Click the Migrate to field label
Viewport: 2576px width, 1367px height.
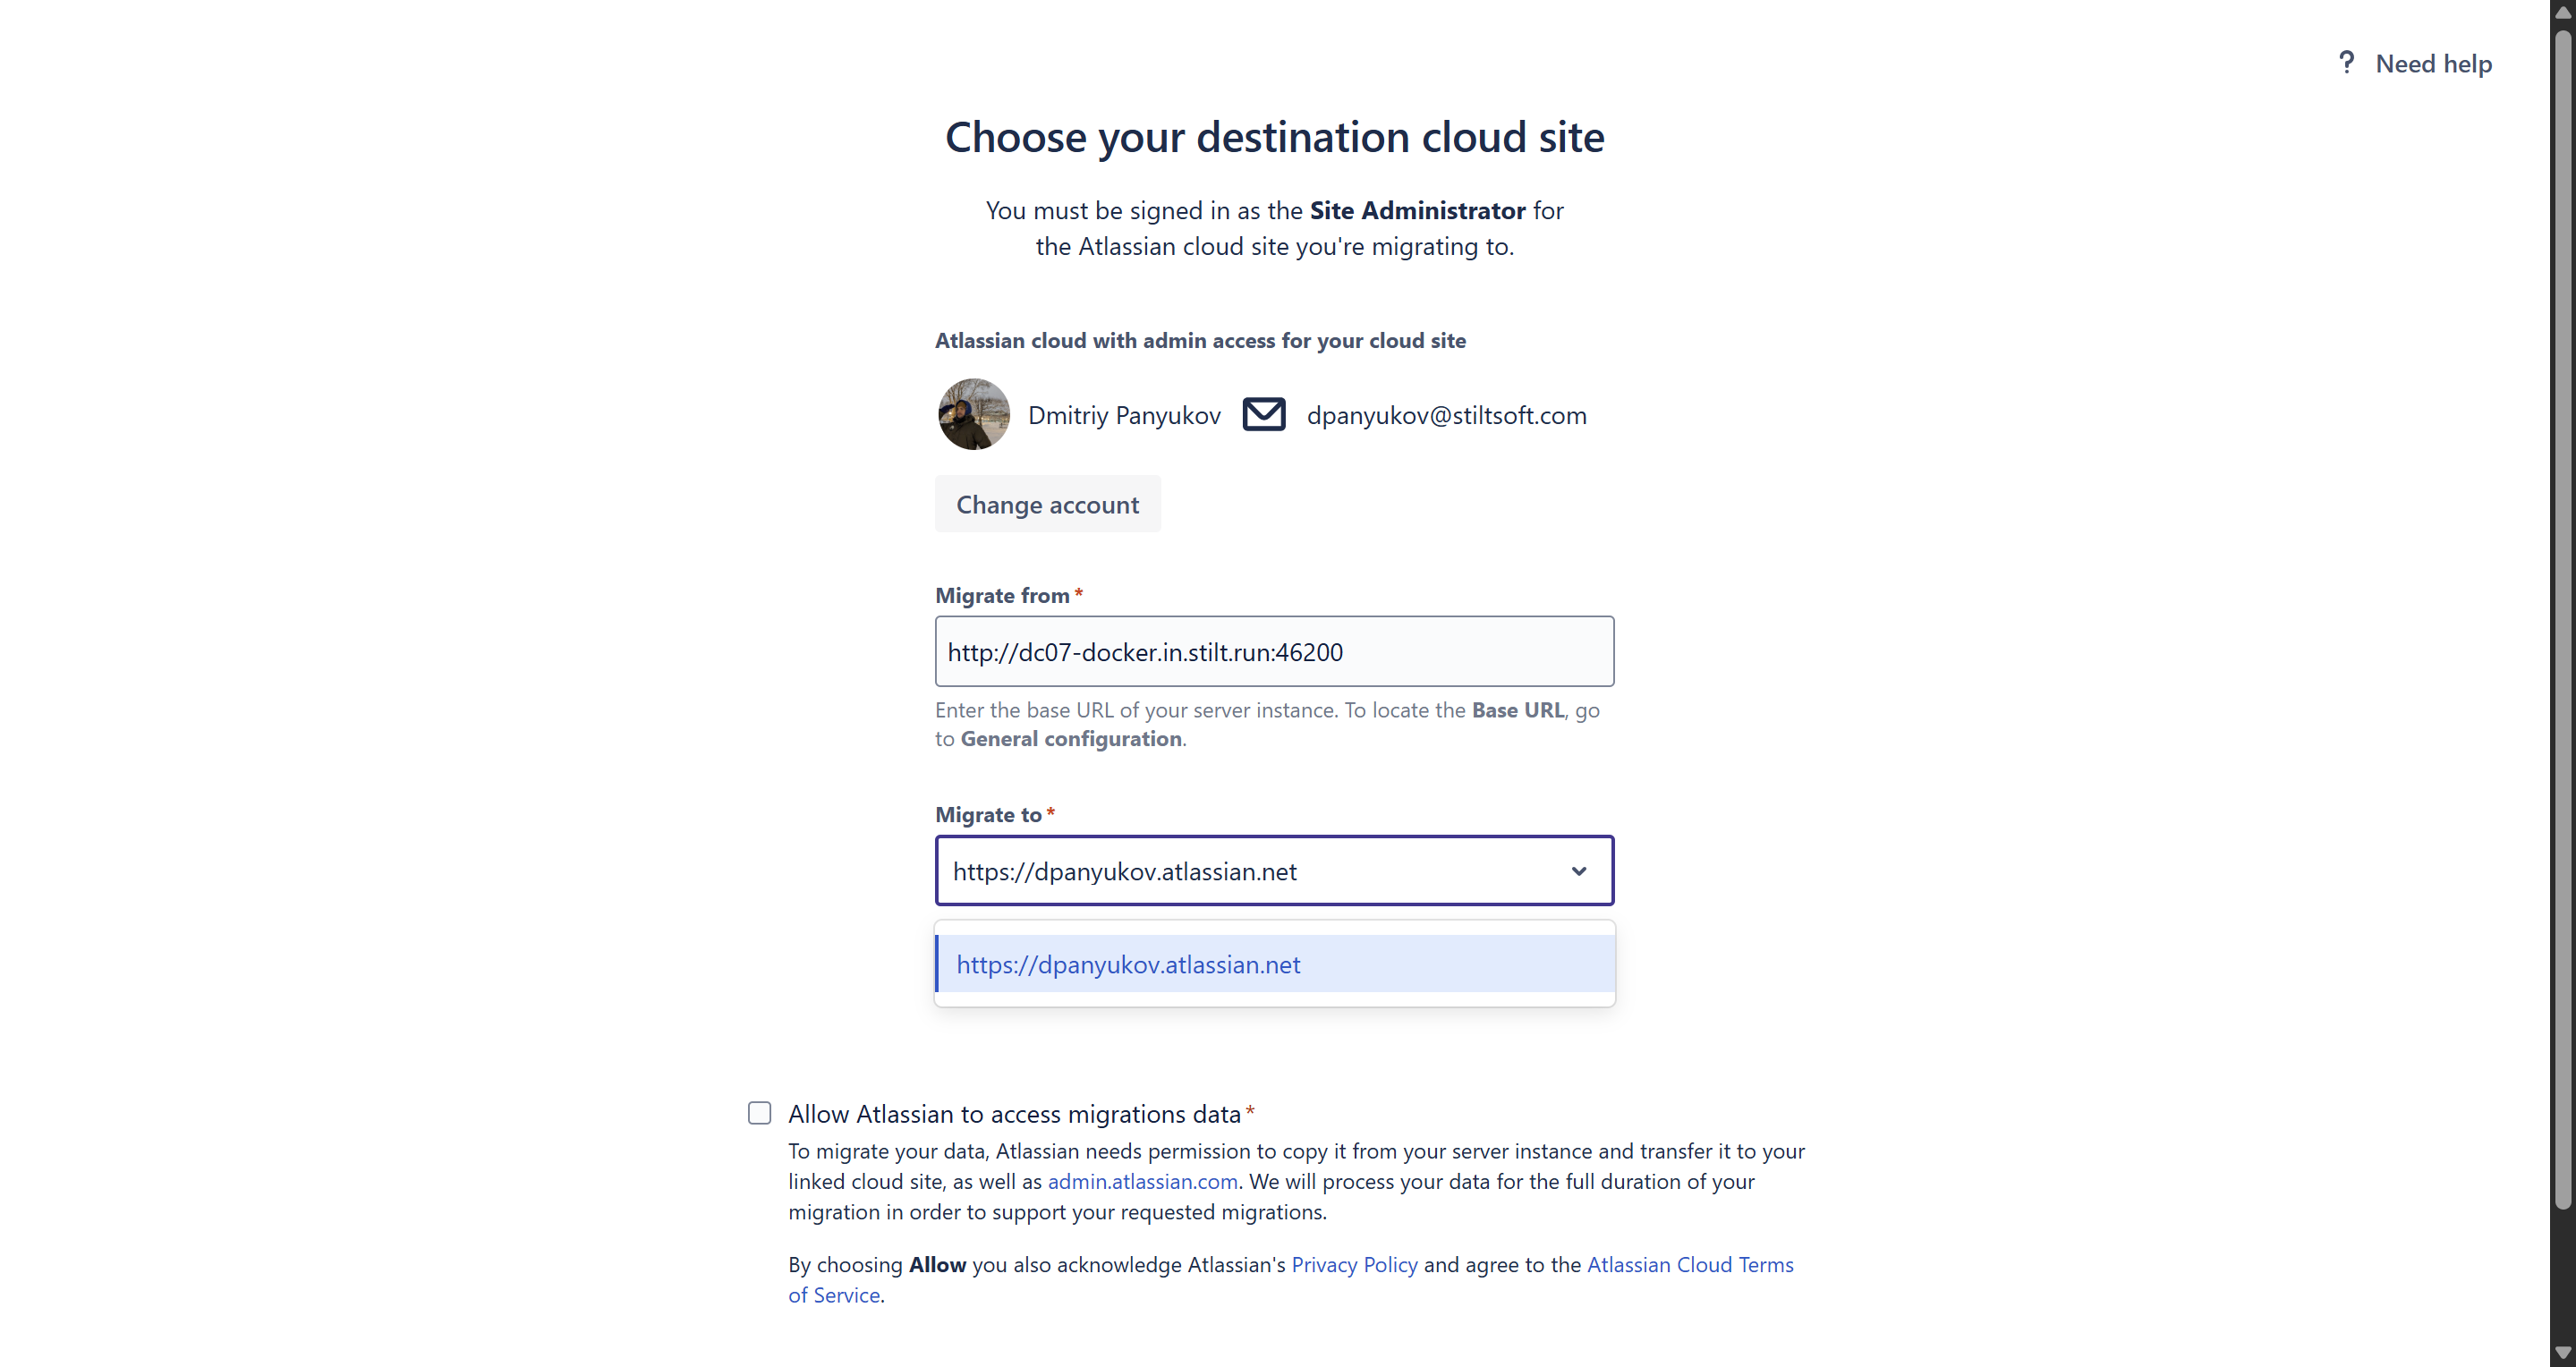[x=988, y=815]
